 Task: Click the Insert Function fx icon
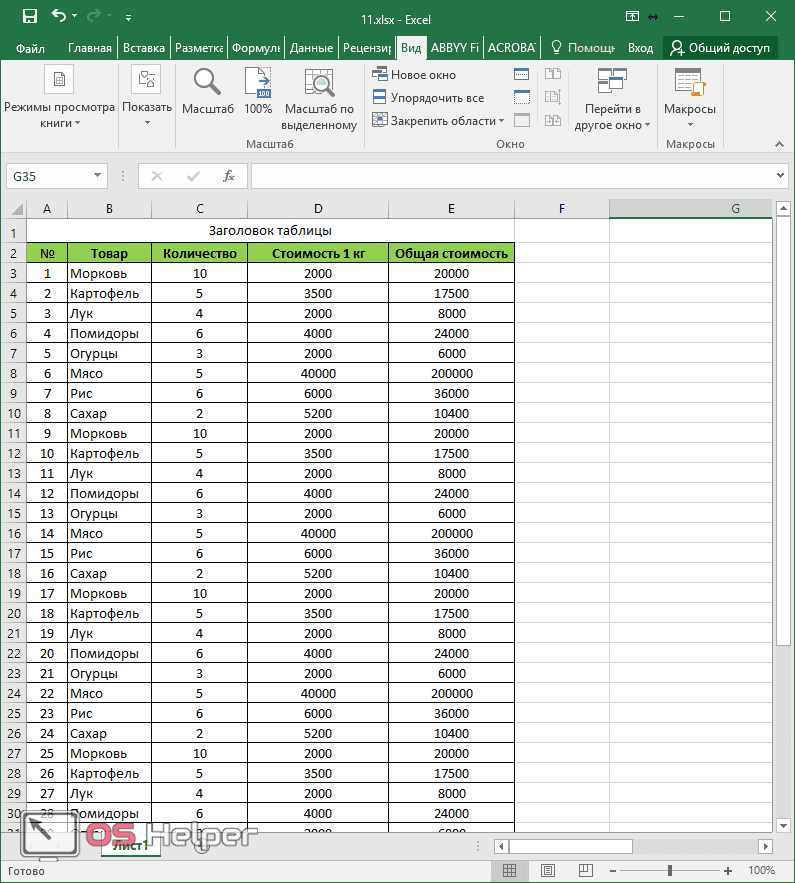point(229,176)
